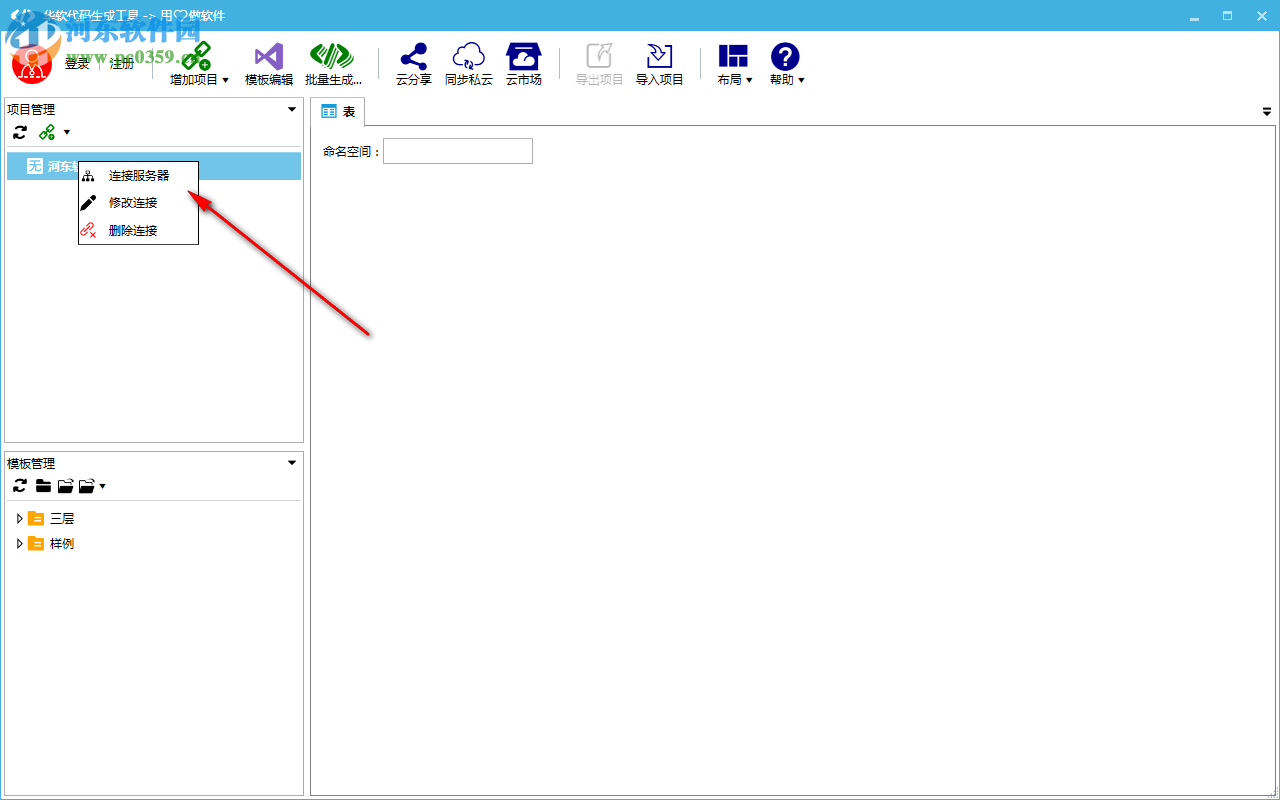
Task: Expand the 样例 template folder
Action: click(x=19, y=543)
